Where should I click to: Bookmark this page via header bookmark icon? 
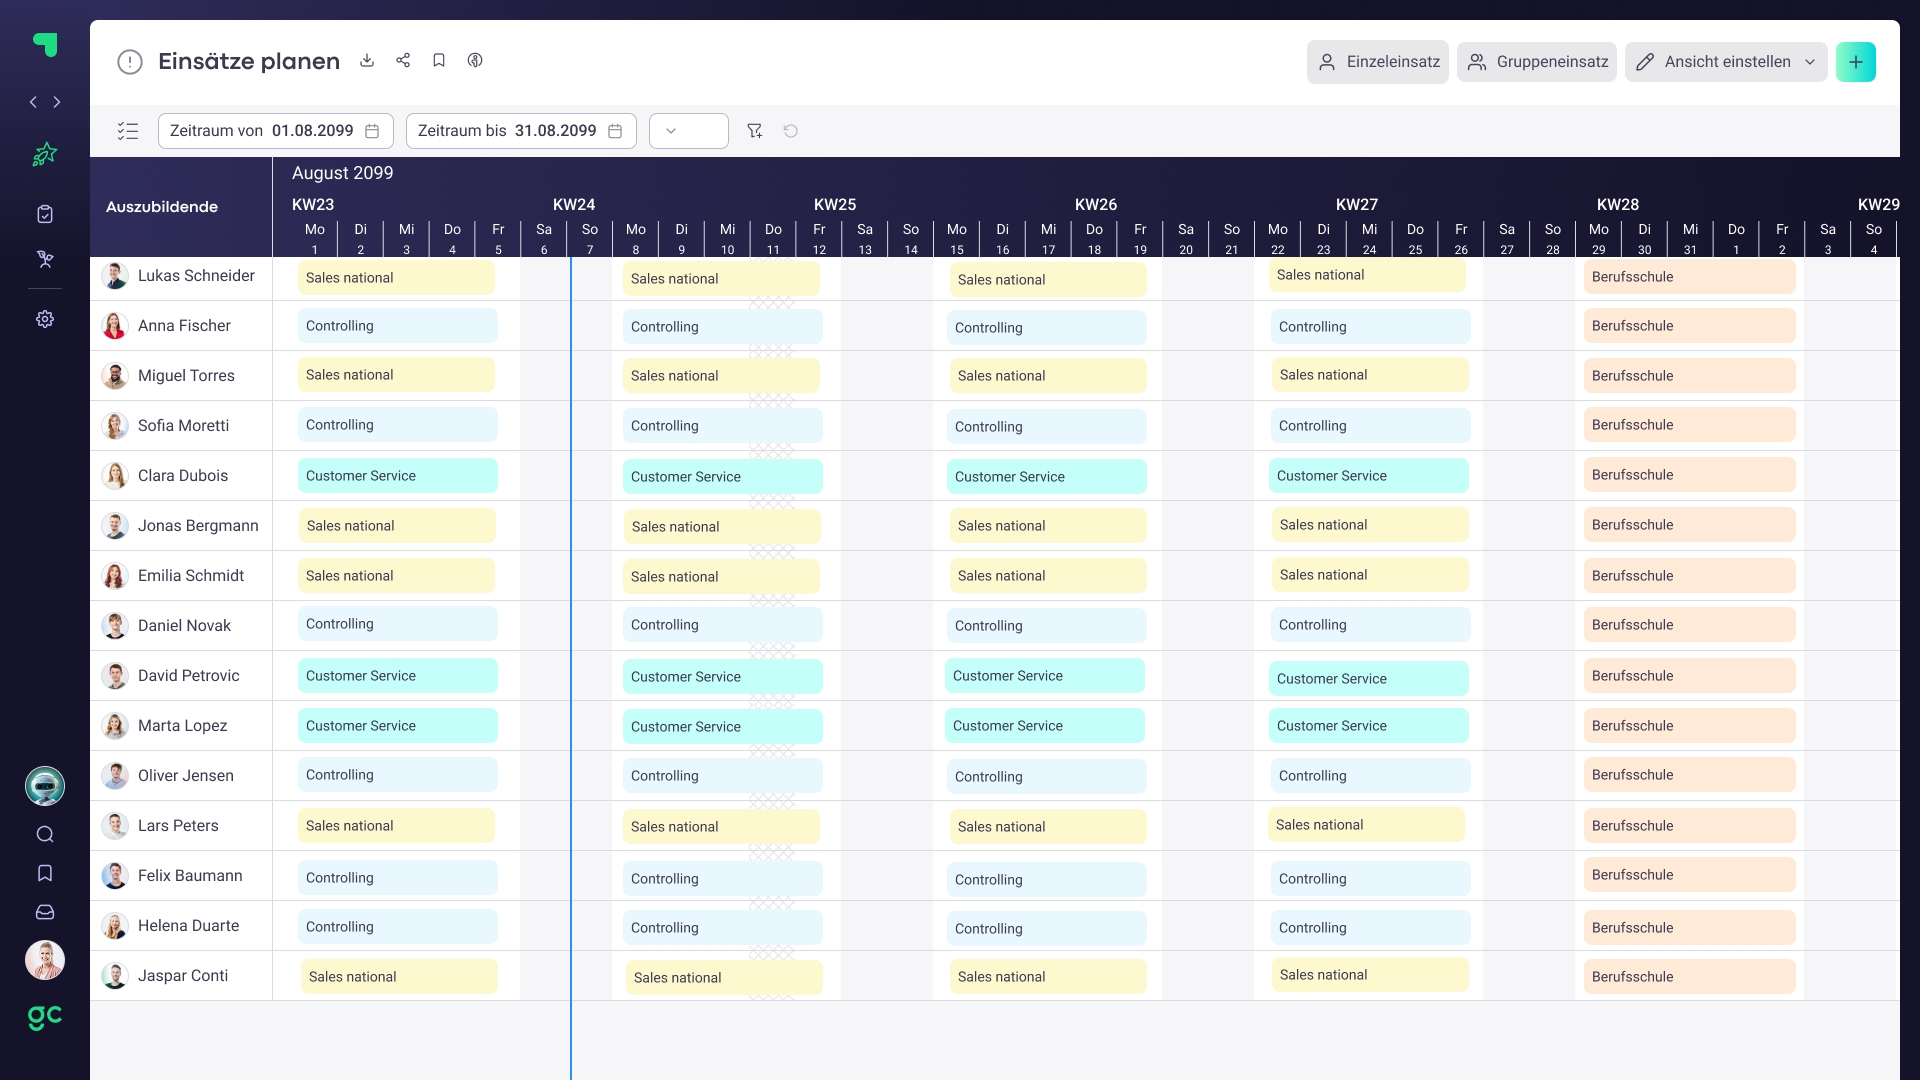pyautogui.click(x=439, y=61)
